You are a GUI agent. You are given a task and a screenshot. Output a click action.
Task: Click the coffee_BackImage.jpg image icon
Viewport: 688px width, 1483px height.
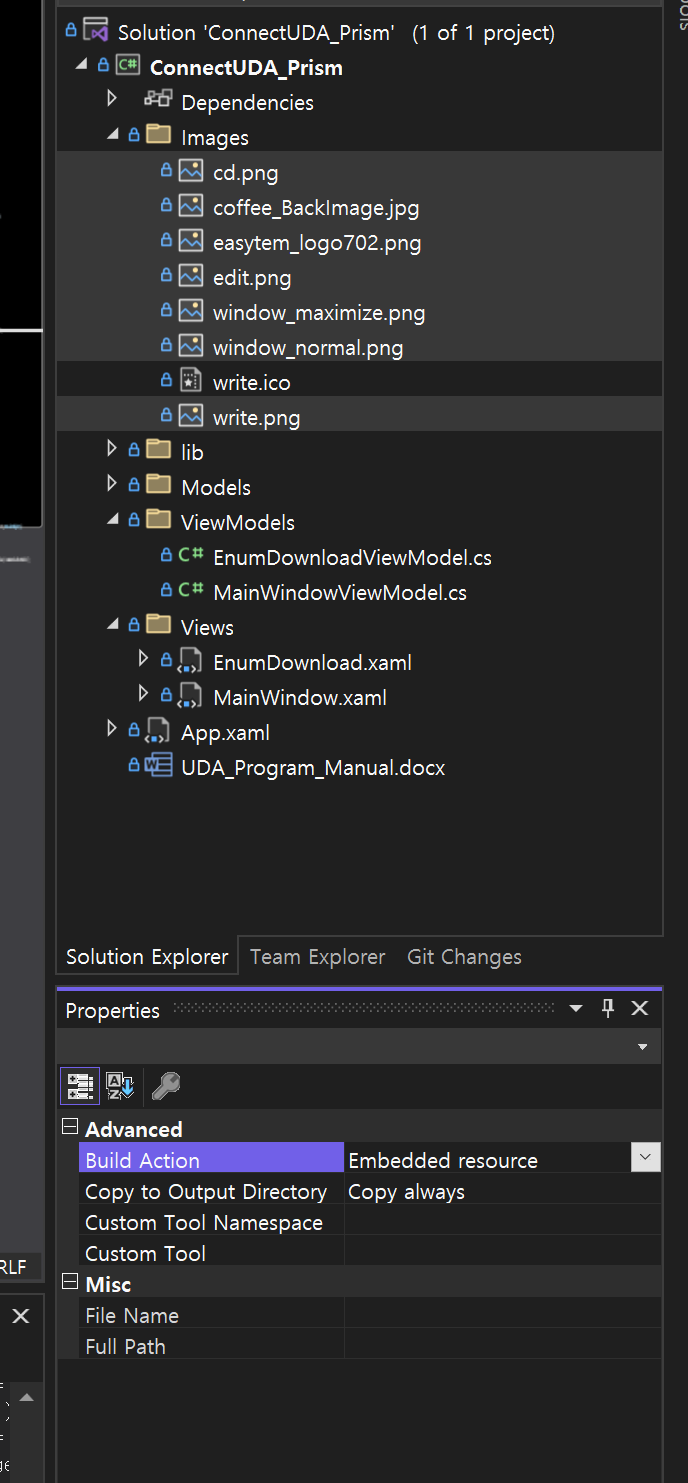[x=191, y=206]
